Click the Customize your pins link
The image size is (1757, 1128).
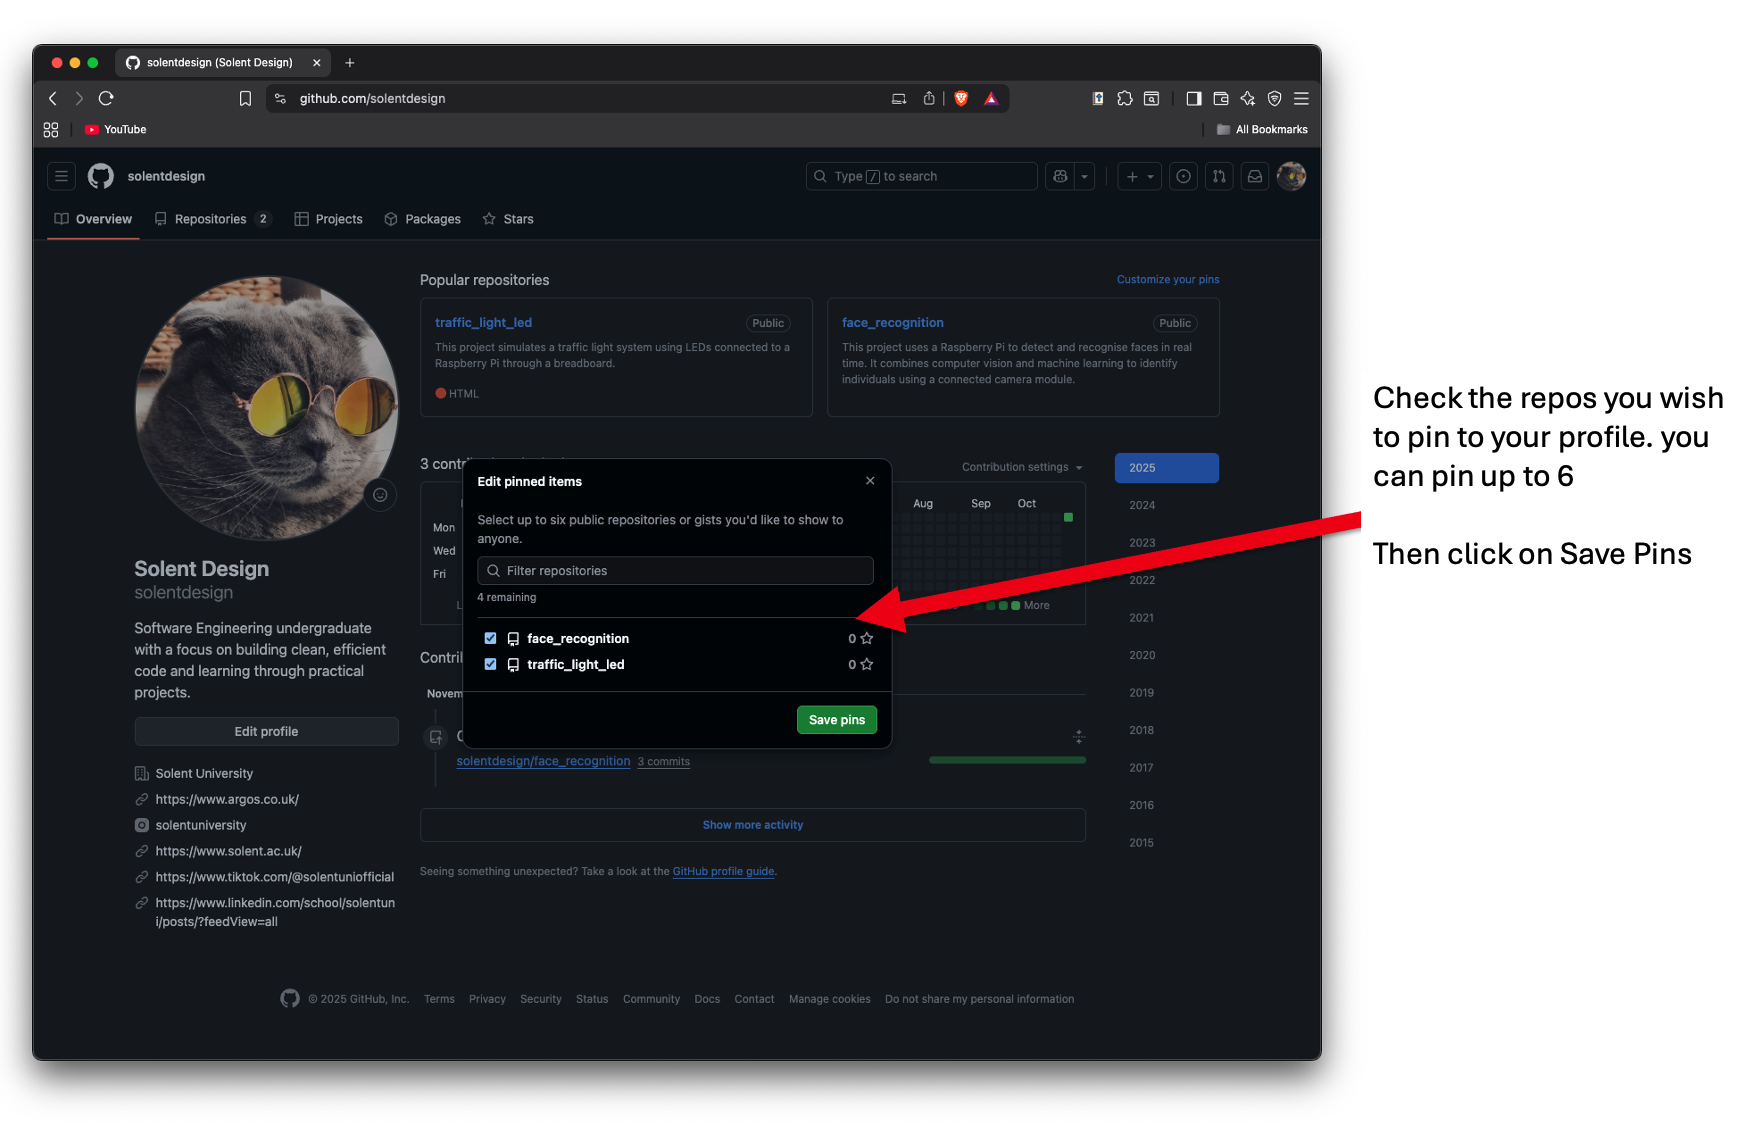[1167, 280]
